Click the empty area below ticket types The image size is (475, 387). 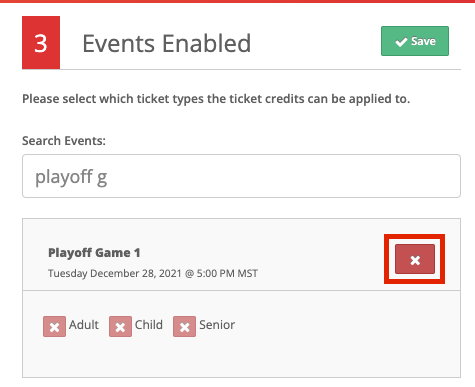coord(241,358)
